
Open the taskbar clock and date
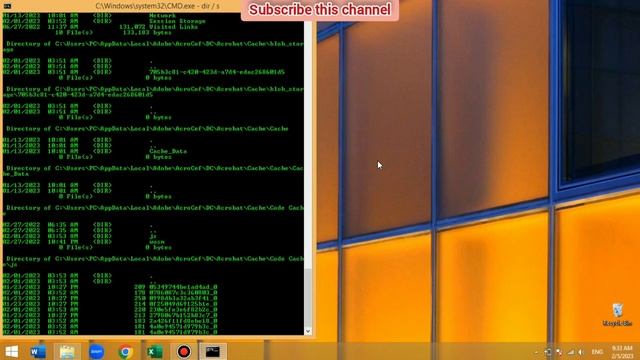click(x=622, y=352)
